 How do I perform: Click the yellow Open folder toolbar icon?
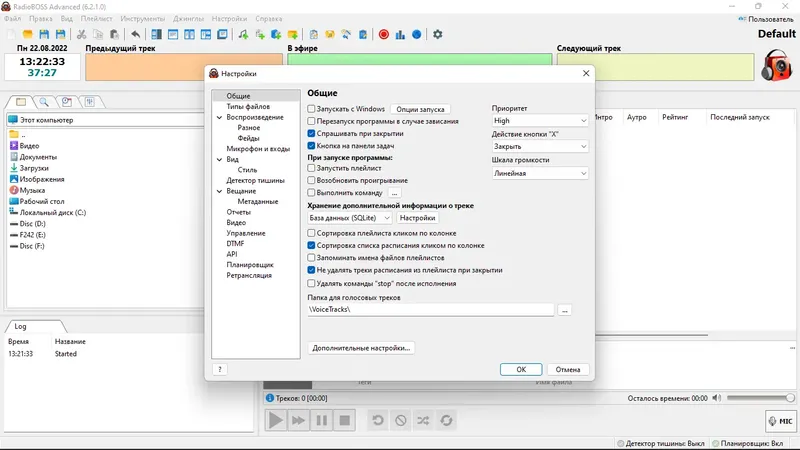[x=28, y=34]
